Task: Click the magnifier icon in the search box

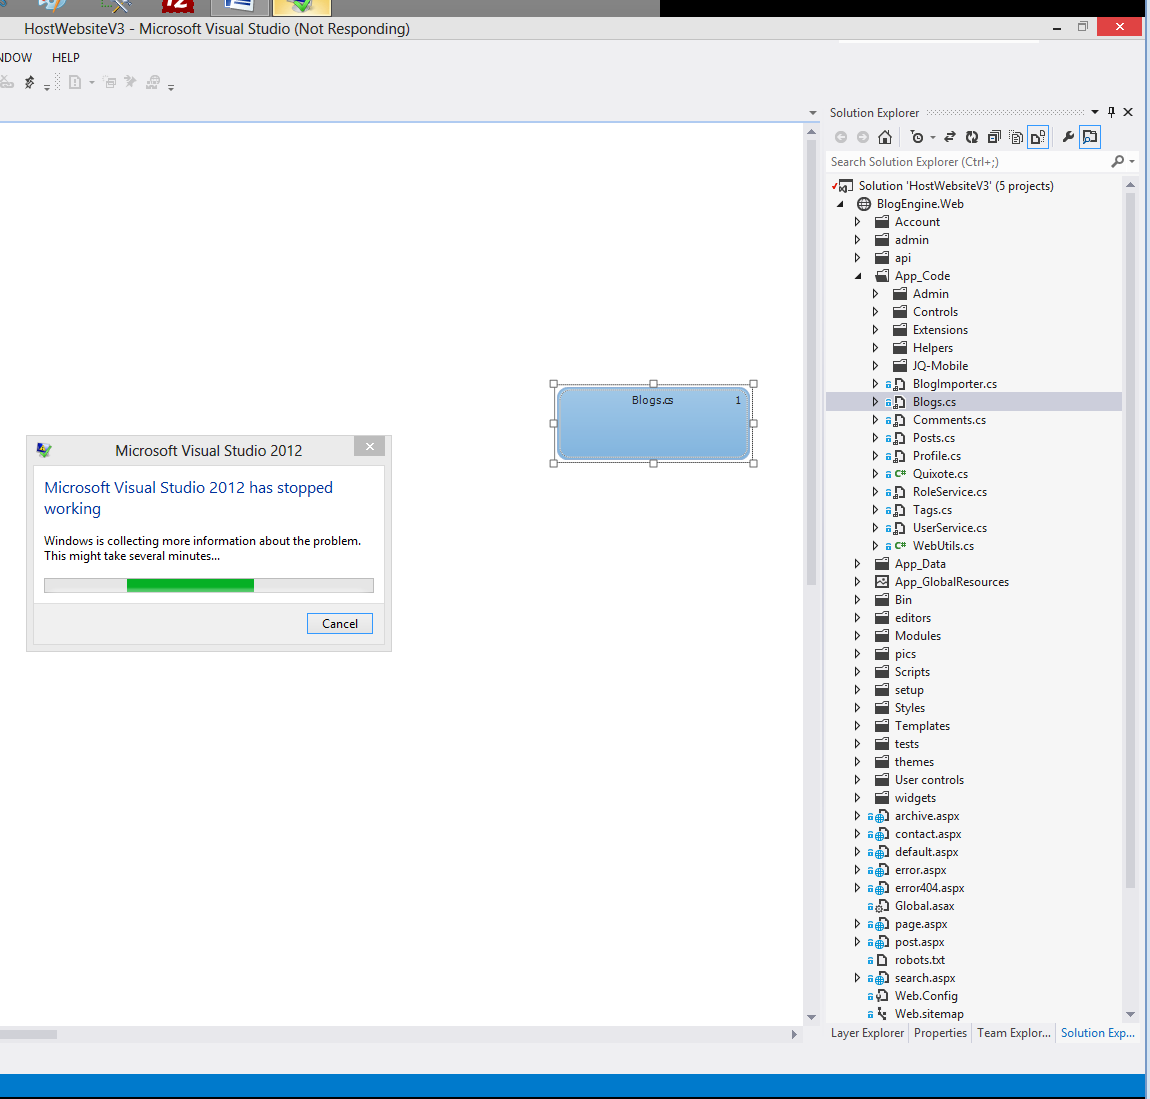Action: [1117, 161]
